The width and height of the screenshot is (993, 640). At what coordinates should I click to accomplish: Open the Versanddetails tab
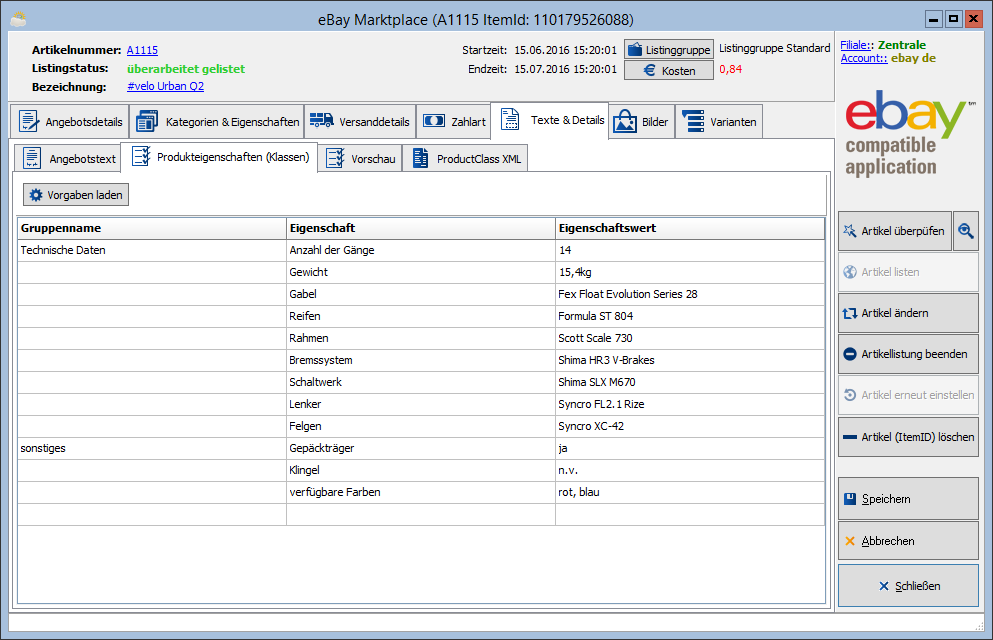tap(360, 122)
